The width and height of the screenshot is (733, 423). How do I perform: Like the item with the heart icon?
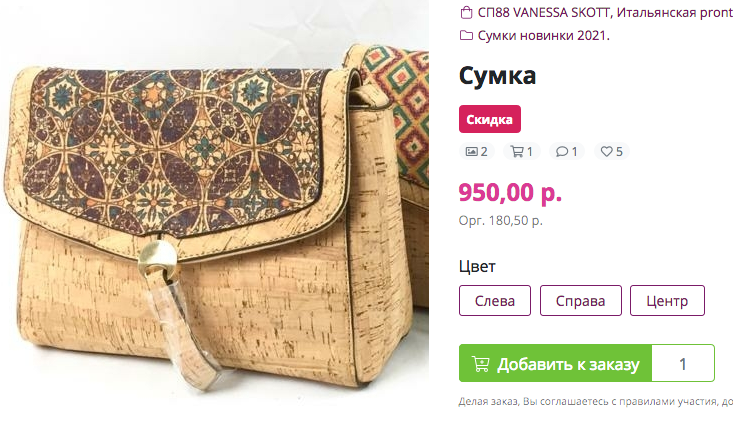coord(606,151)
